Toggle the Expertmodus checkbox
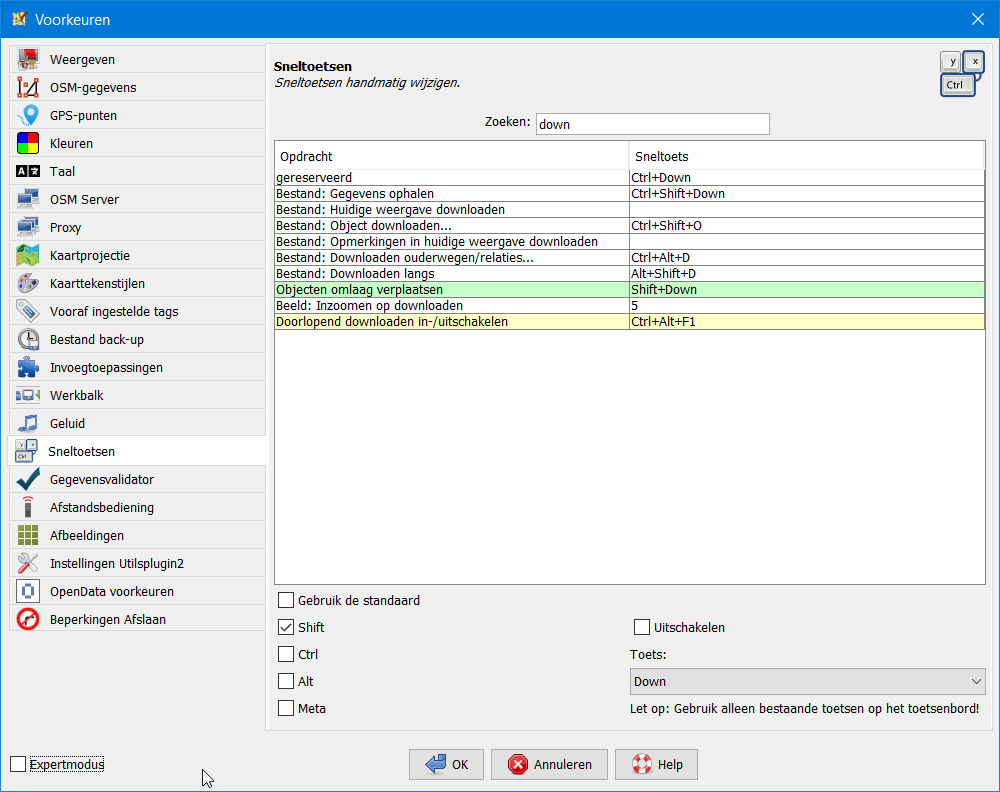Image resolution: width=1000 pixels, height=792 pixels. pos(18,765)
